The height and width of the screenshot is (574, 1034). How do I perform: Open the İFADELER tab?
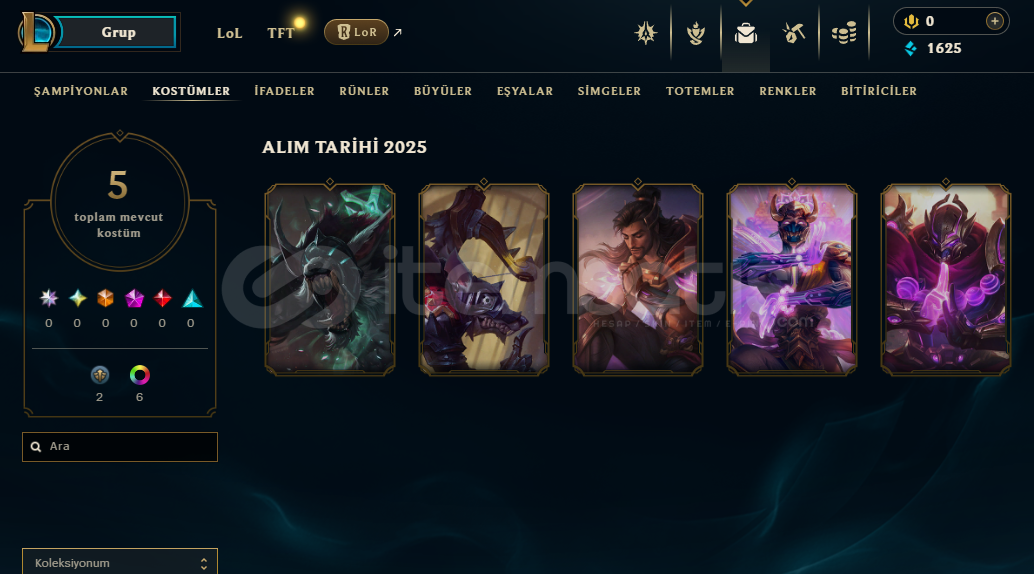point(284,91)
